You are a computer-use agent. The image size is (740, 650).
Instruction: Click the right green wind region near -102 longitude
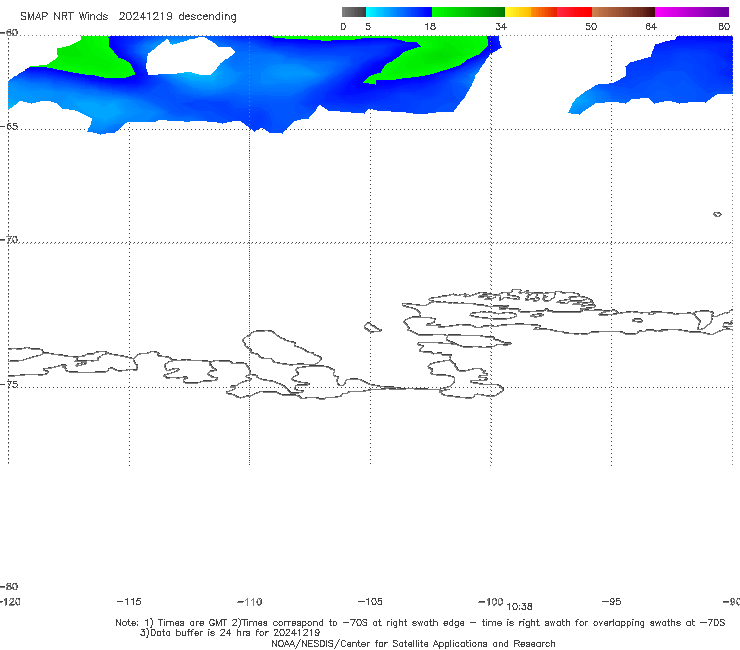pyautogui.click(x=429, y=61)
